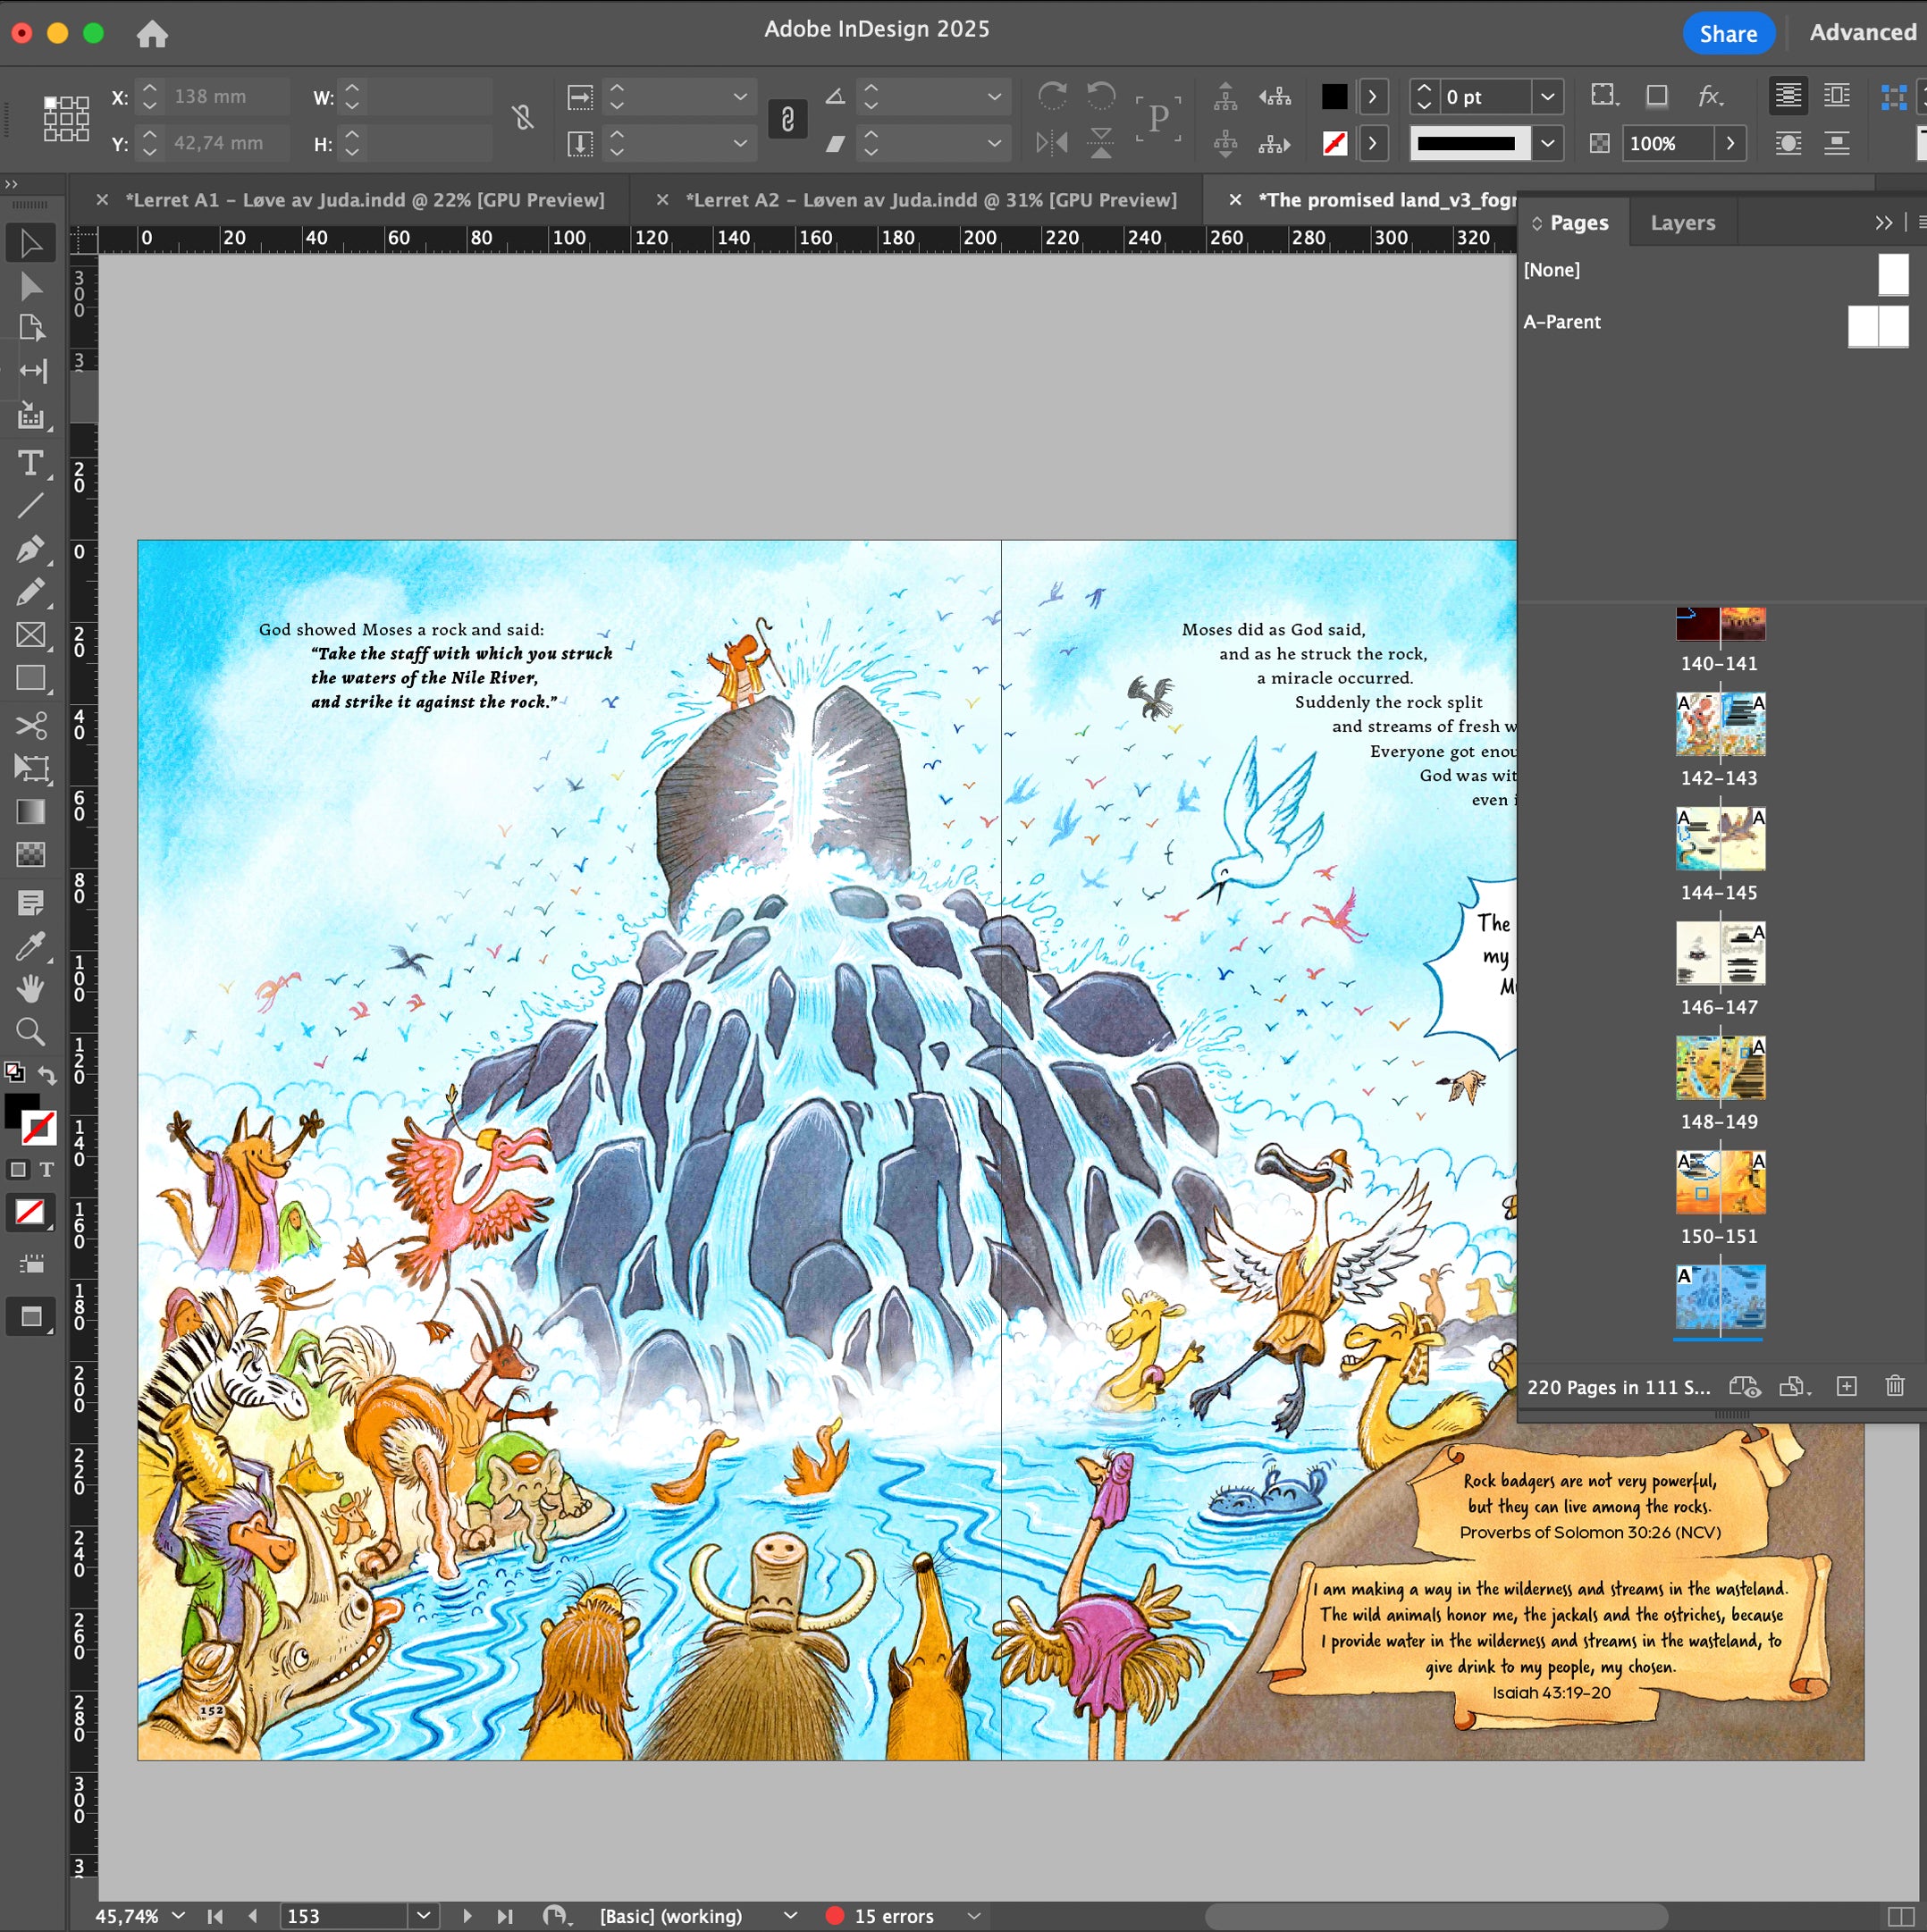
Task: Click the Create New Page icon
Action: [1847, 1387]
